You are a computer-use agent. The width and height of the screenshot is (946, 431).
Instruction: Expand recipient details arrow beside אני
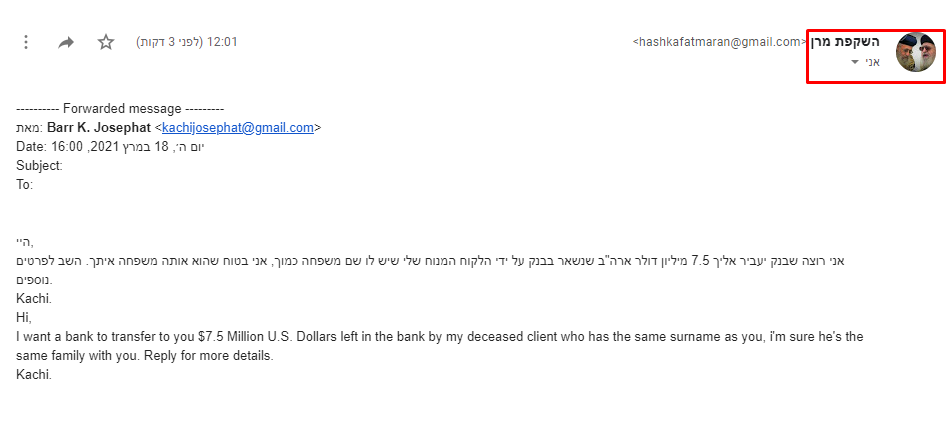854,62
